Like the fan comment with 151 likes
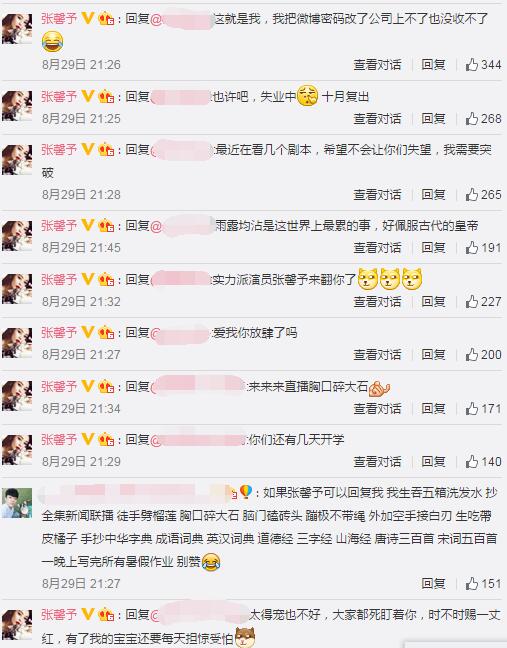The width and height of the screenshot is (507, 648). pyautogui.click(x=472, y=583)
